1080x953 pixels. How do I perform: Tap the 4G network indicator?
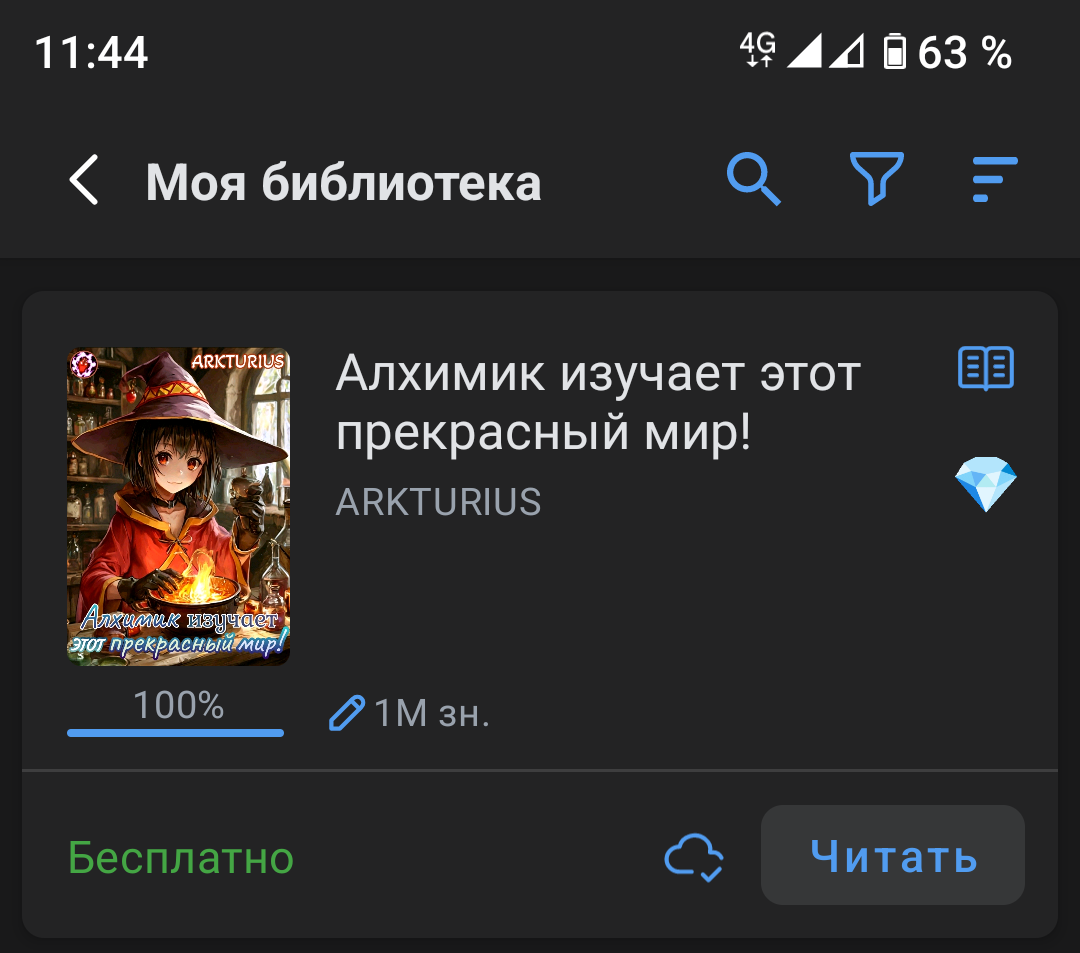pos(758,50)
